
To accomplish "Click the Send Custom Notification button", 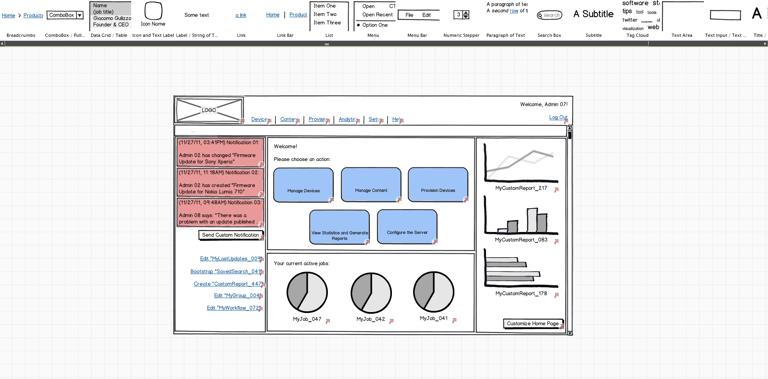I will pyautogui.click(x=231, y=236).
